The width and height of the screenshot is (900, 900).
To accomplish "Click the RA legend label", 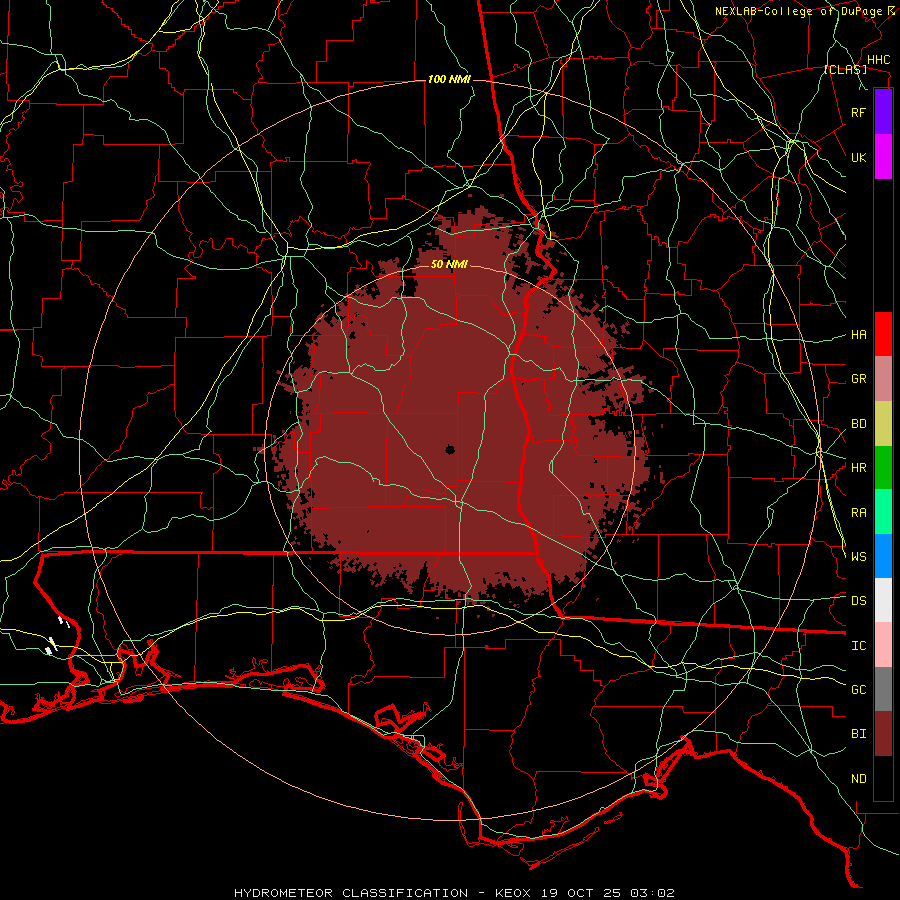I will (858, 513).
